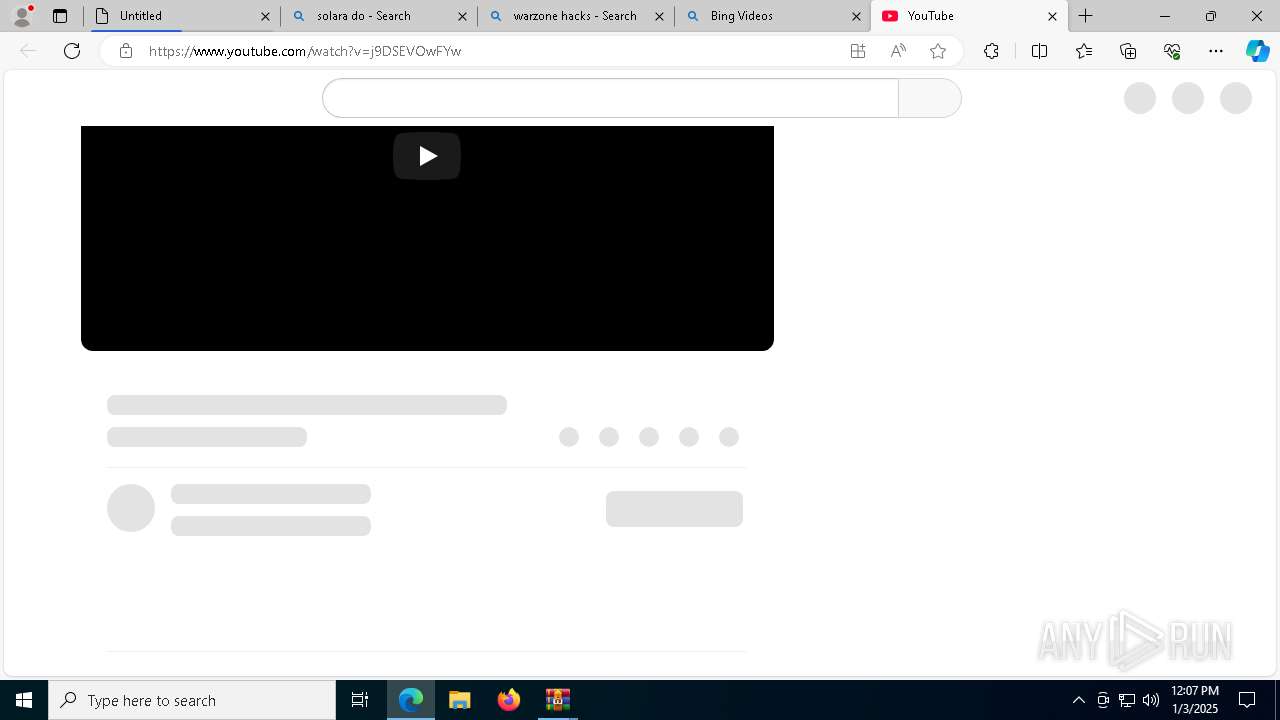The width and height of the screenshot is (1280, 720).
Task: Close the Untitled tab
Action: coord(265,16)
